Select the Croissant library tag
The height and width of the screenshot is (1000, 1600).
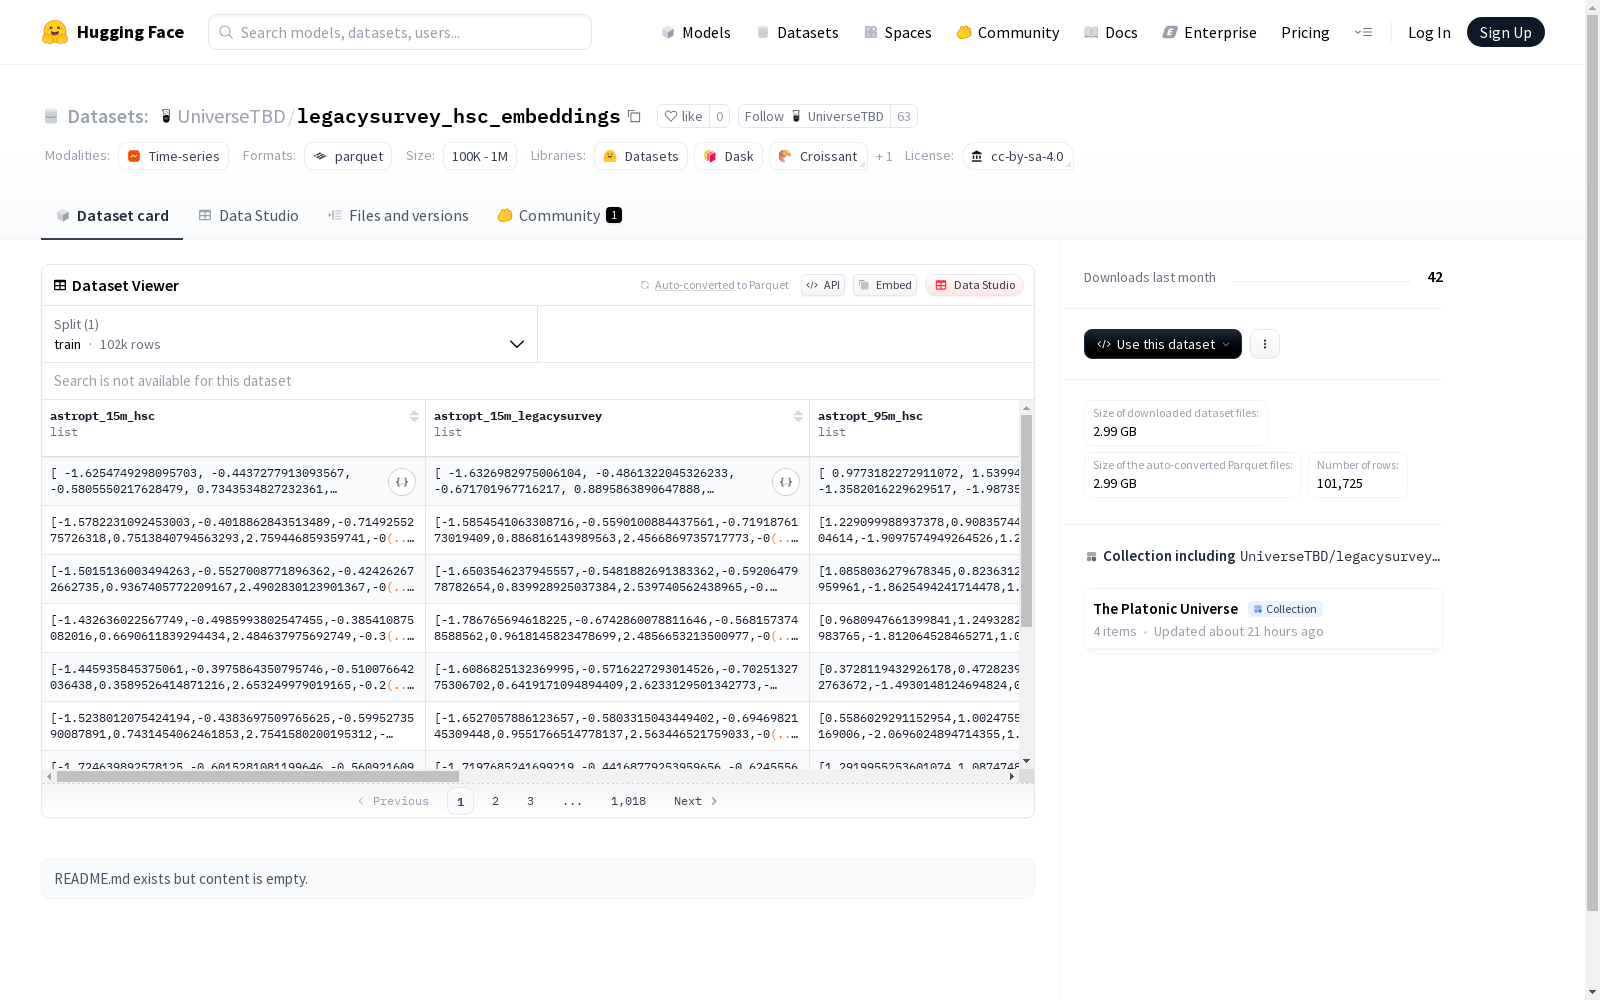coord(818,156)
